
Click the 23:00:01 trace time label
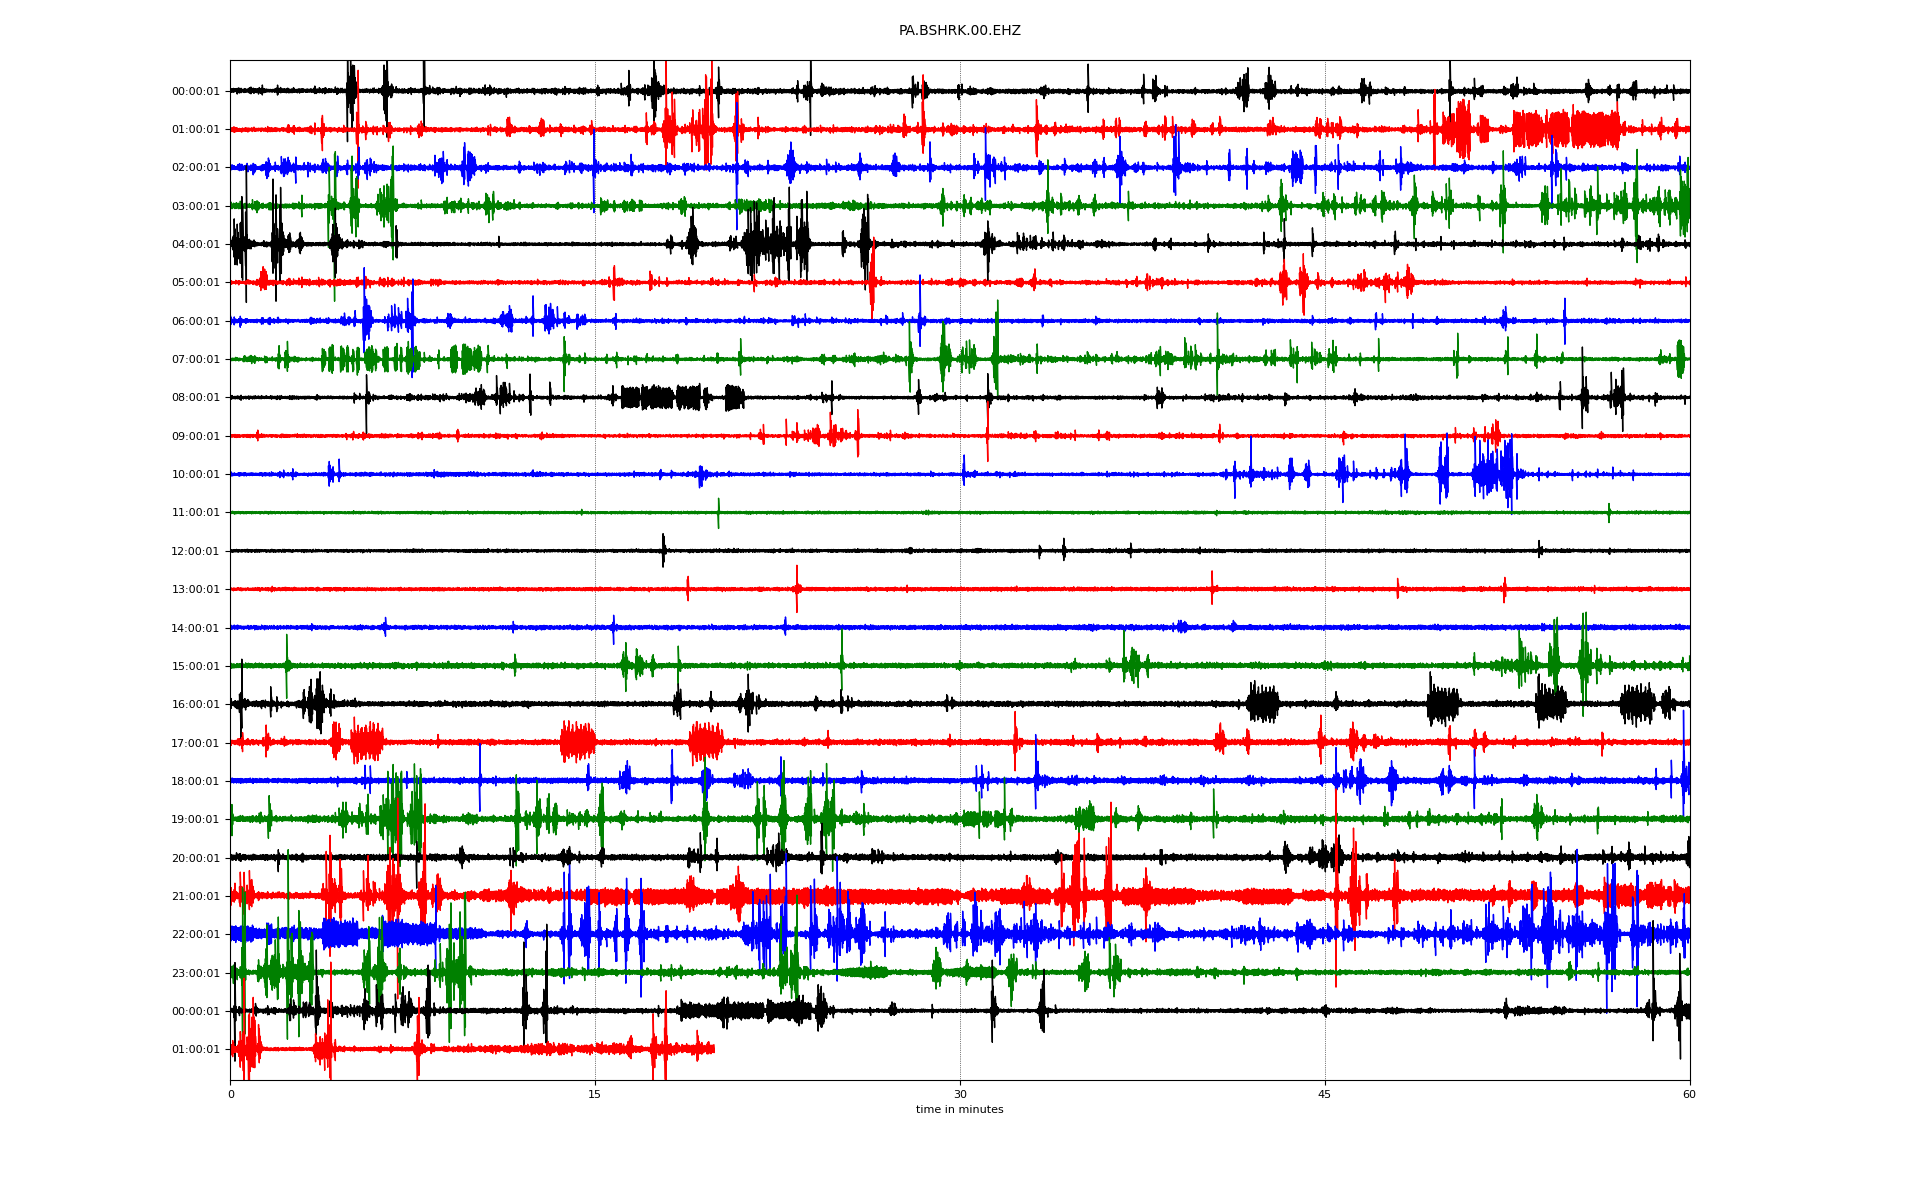[195, 973]
